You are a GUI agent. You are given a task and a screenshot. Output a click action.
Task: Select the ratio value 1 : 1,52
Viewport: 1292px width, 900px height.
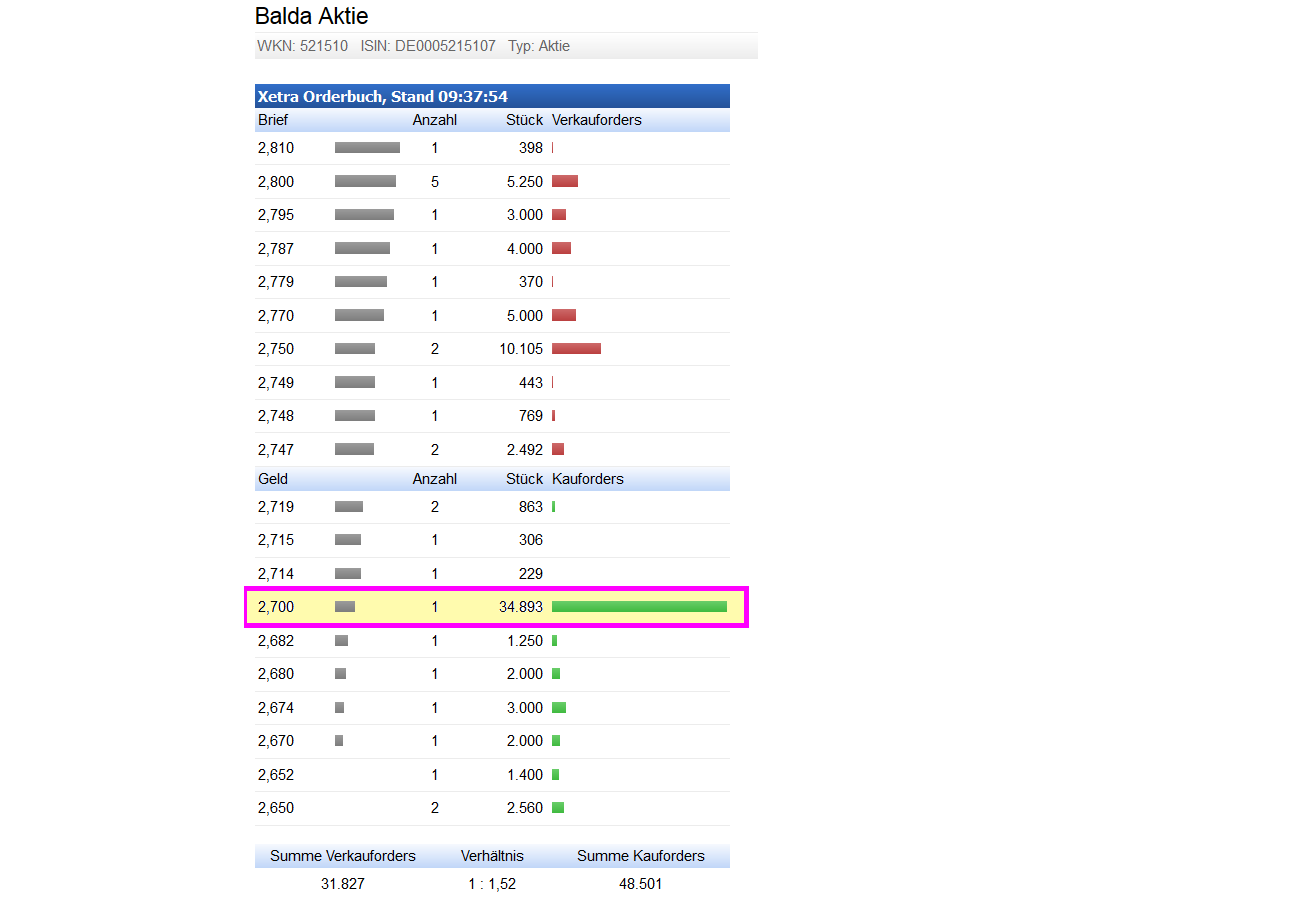tap(492, 884)
